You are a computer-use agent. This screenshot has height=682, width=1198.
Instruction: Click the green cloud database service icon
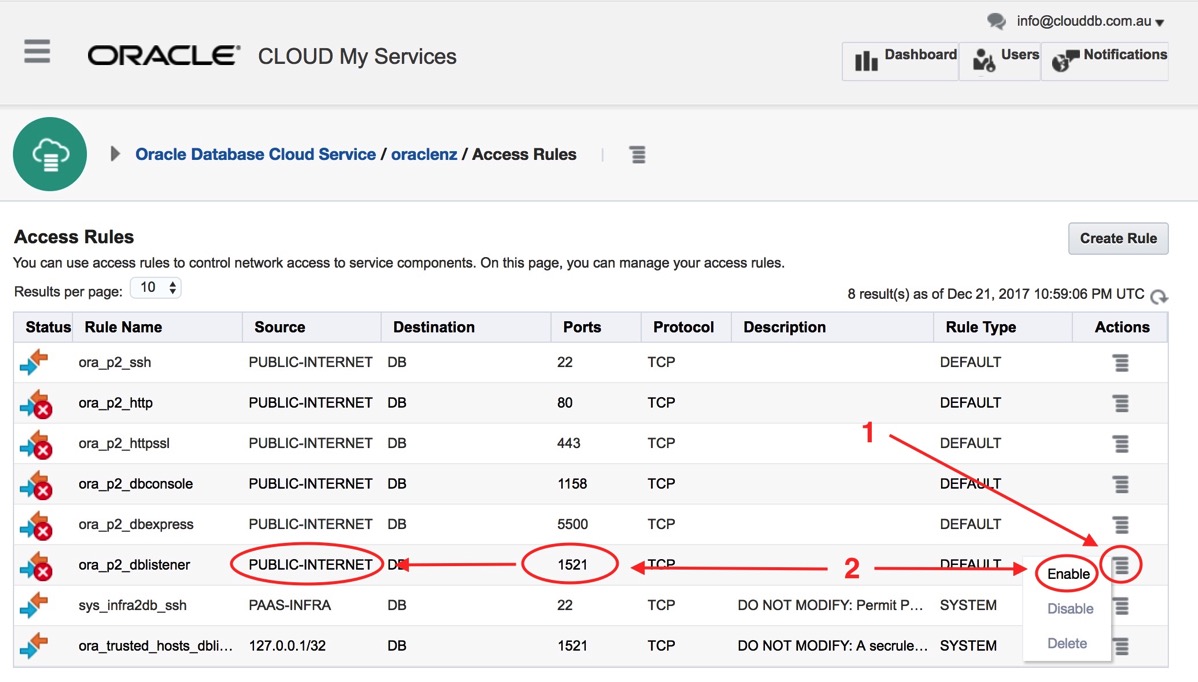click(50, 154)
